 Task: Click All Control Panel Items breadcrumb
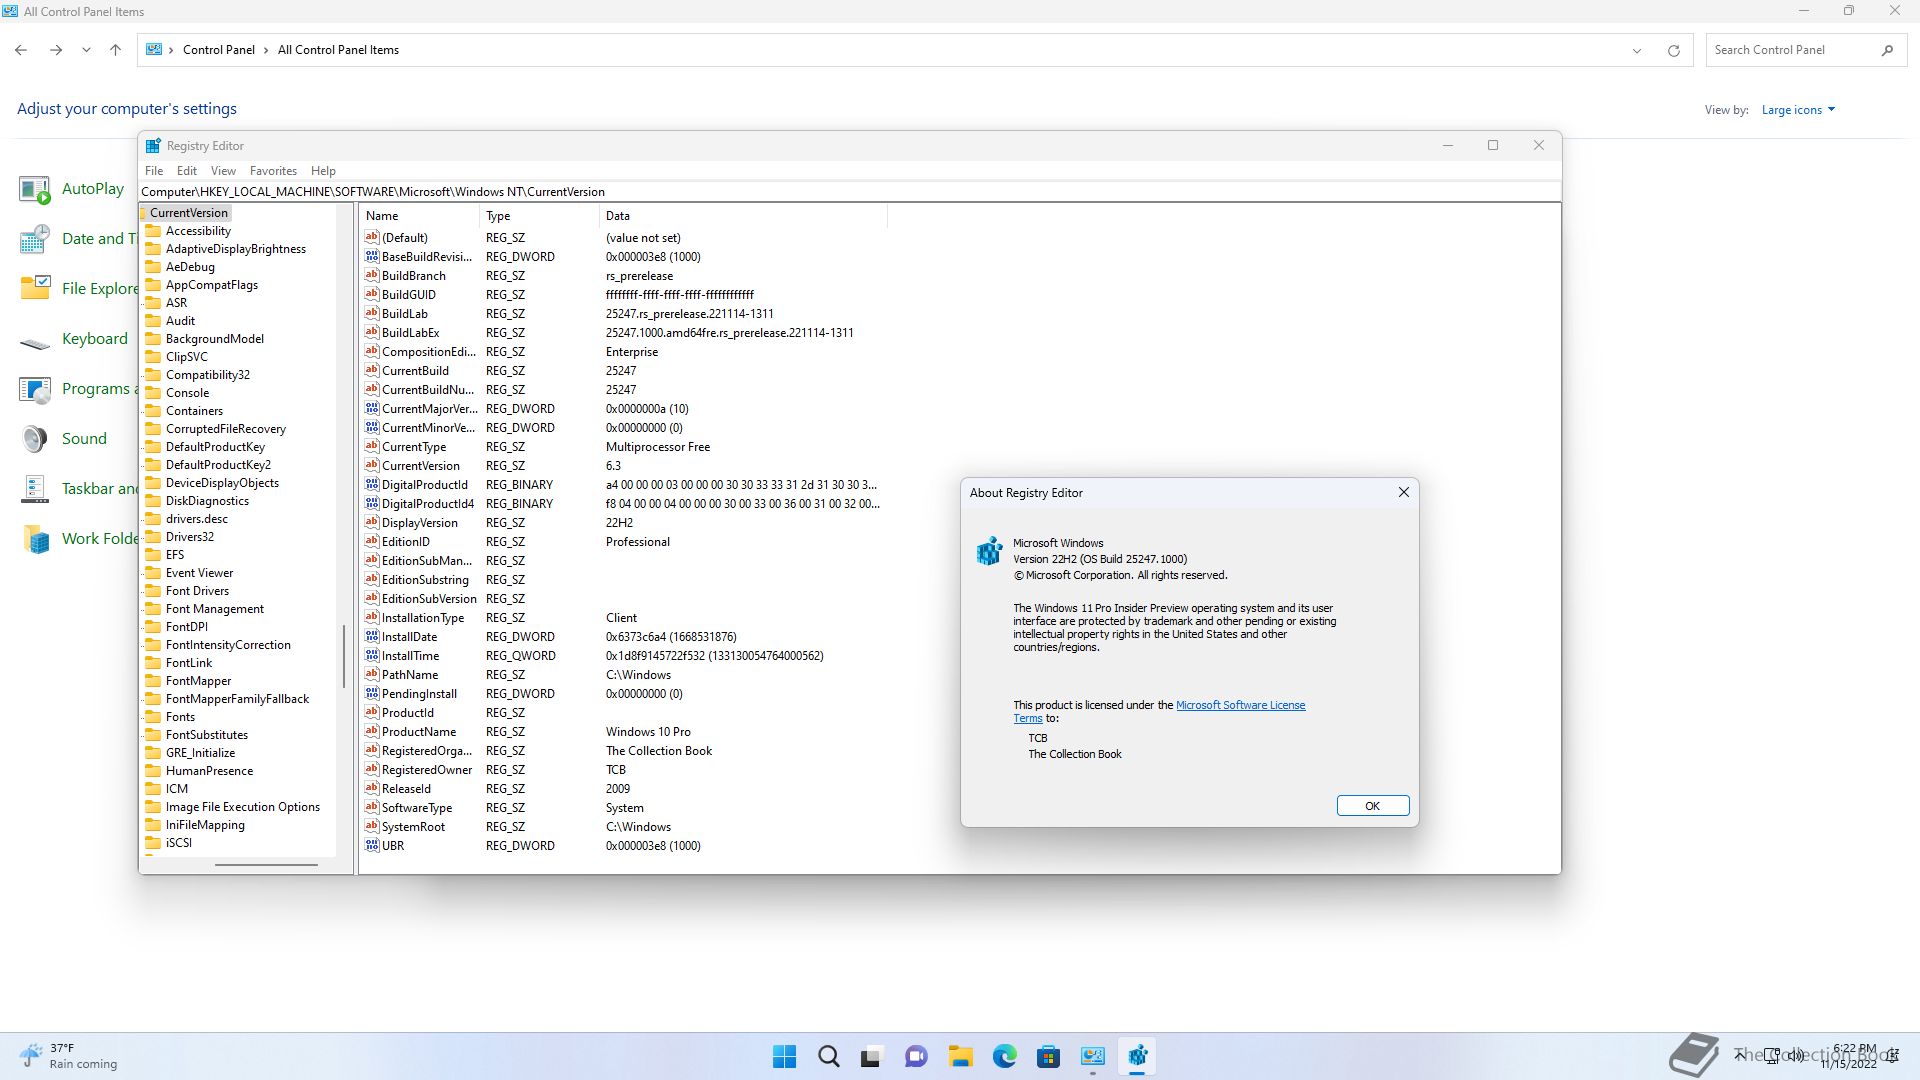(x=338, y=50)
